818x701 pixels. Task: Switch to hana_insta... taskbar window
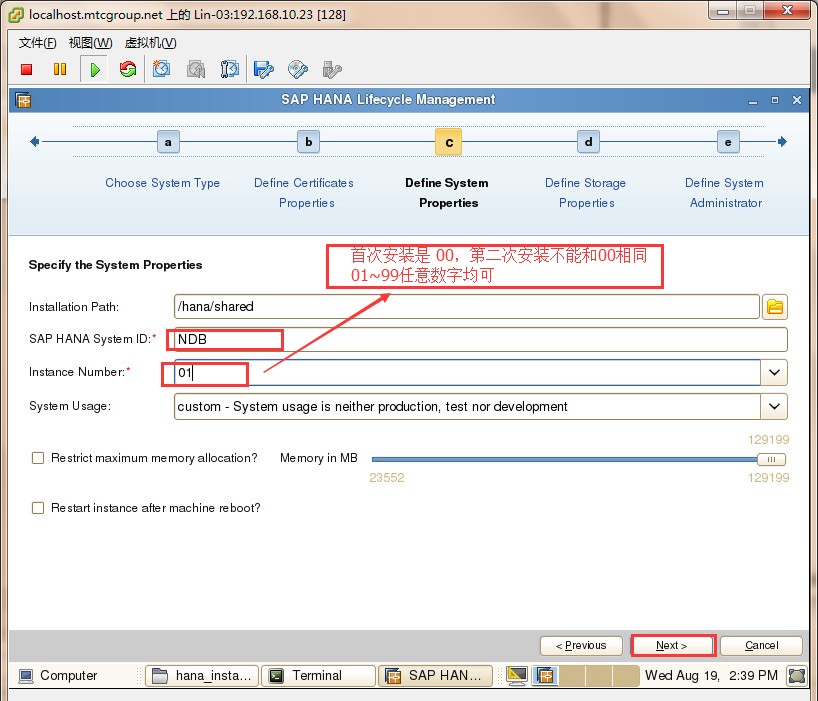click(202, 675)
